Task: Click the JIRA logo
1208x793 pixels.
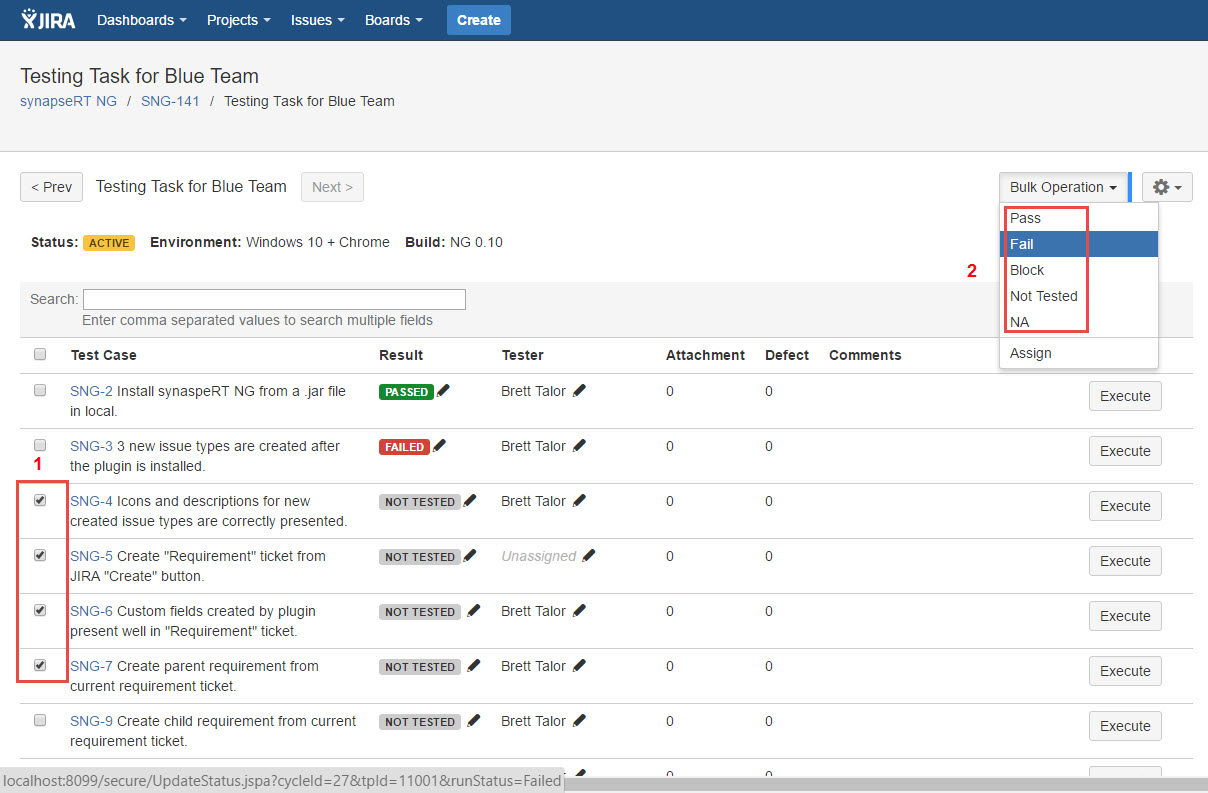Action: coord(49,20)
